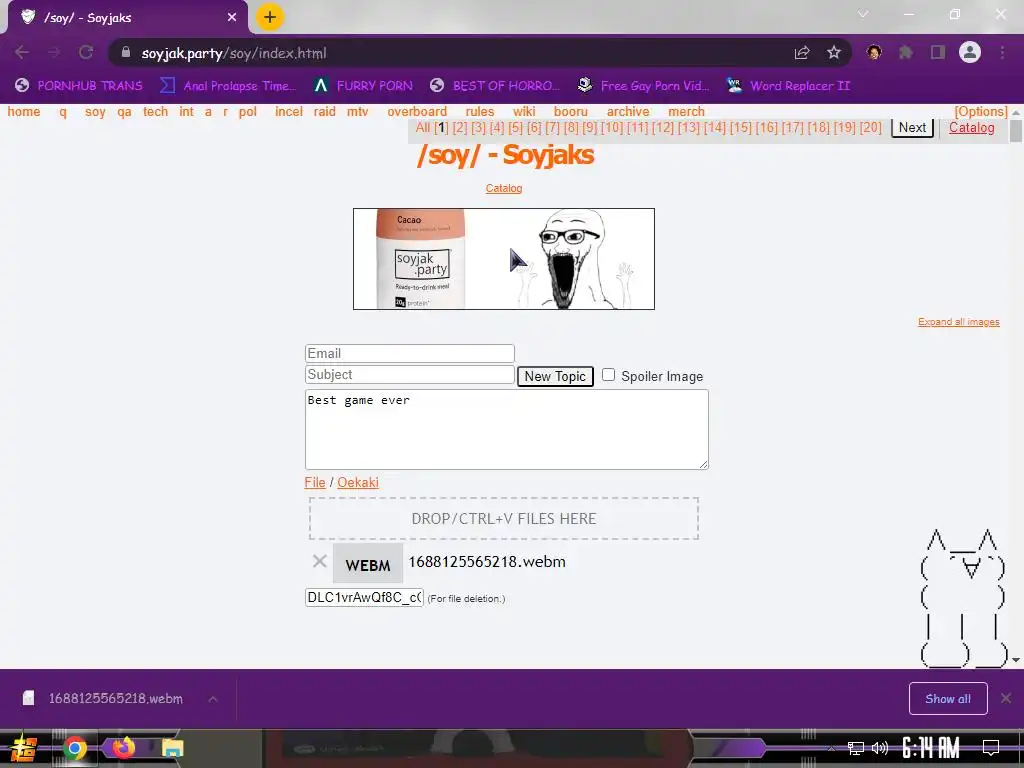Remove the attached webm with the X
The image size is (1024, 768).
coord(319,561)
